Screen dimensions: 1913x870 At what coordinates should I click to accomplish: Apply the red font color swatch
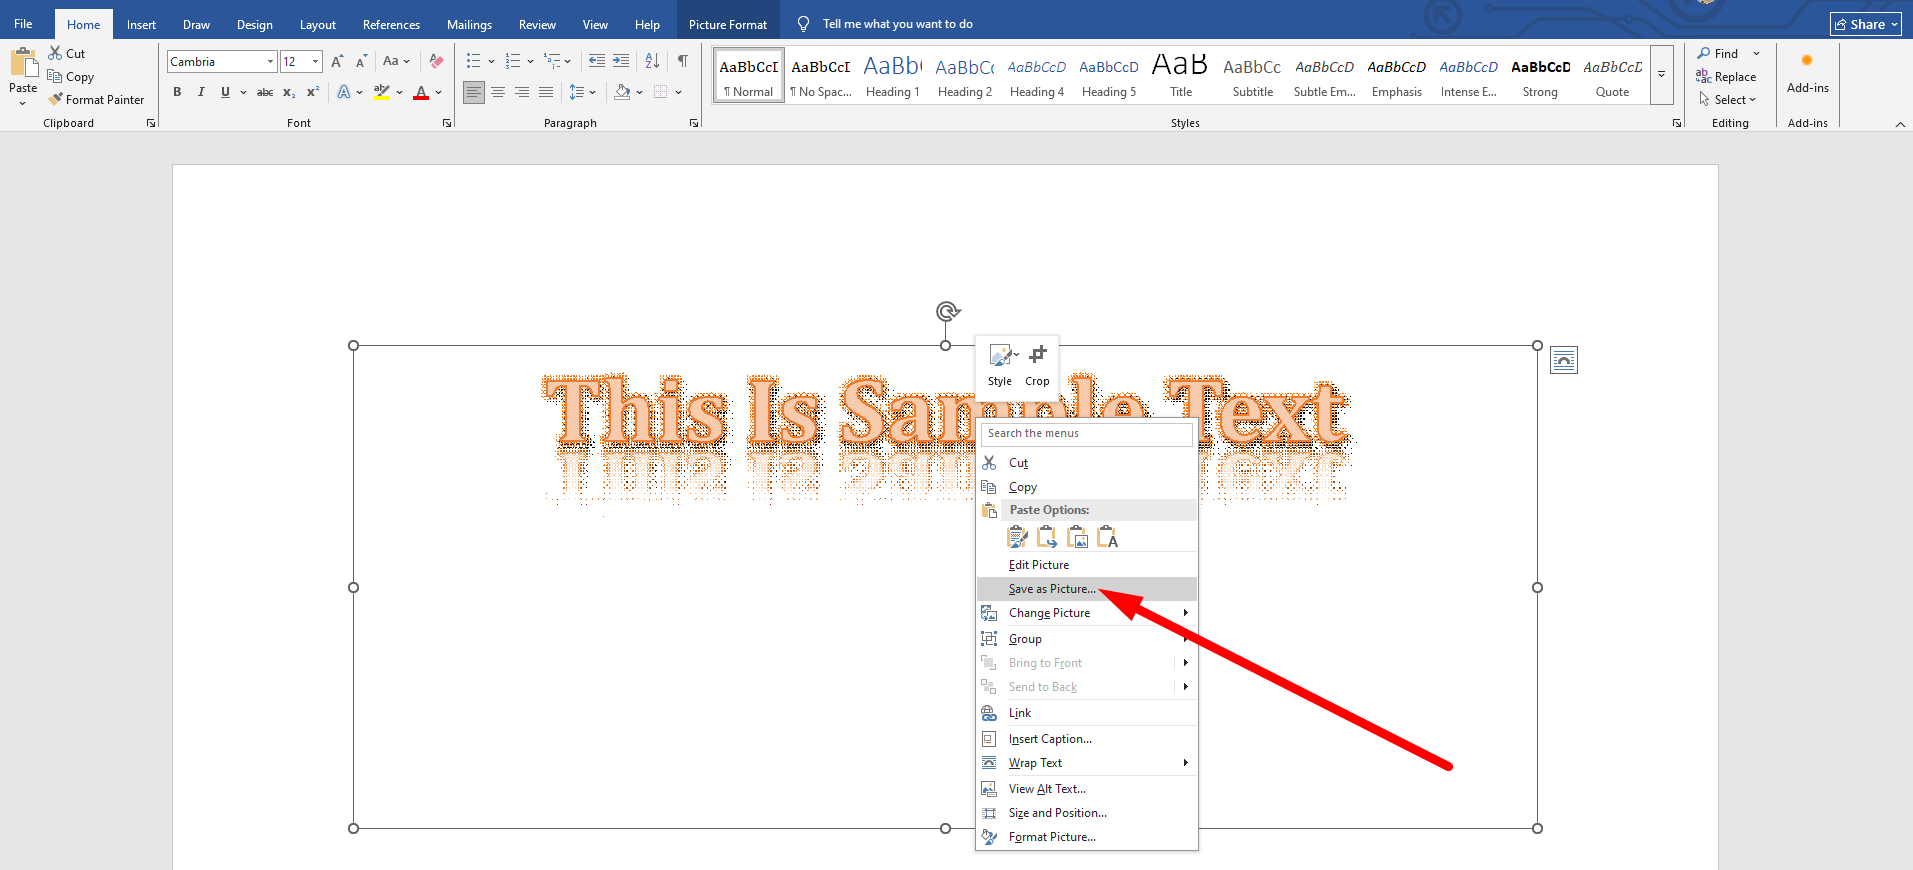point(421,92)
